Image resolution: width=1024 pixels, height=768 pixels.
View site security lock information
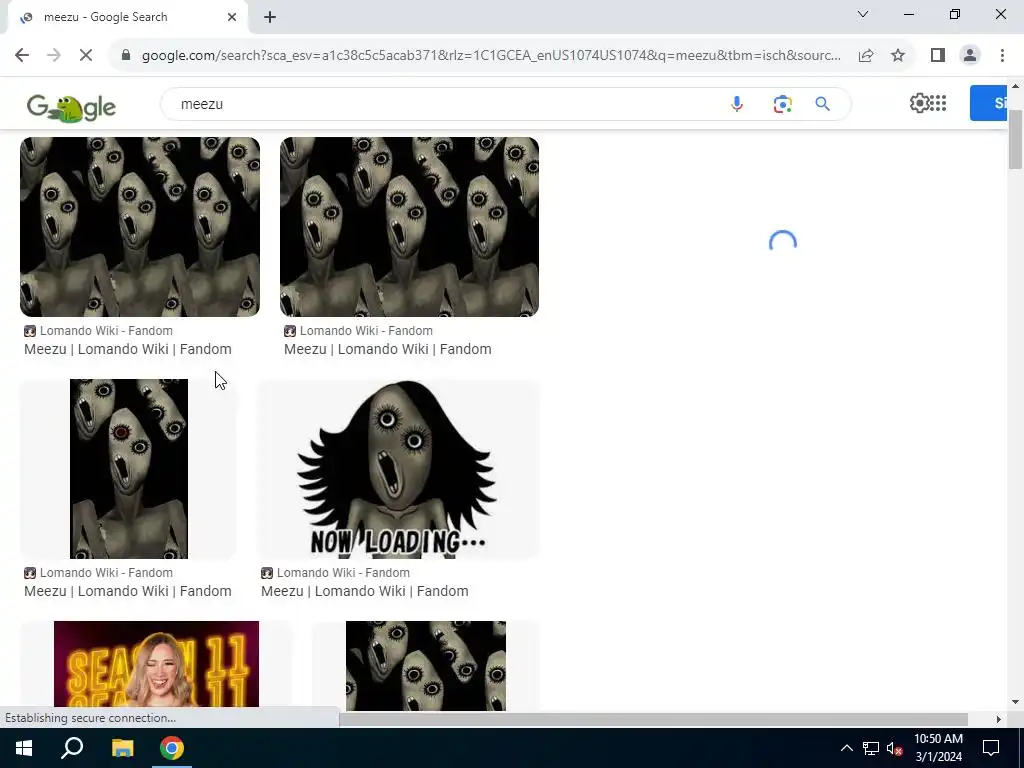pos(126,56)
